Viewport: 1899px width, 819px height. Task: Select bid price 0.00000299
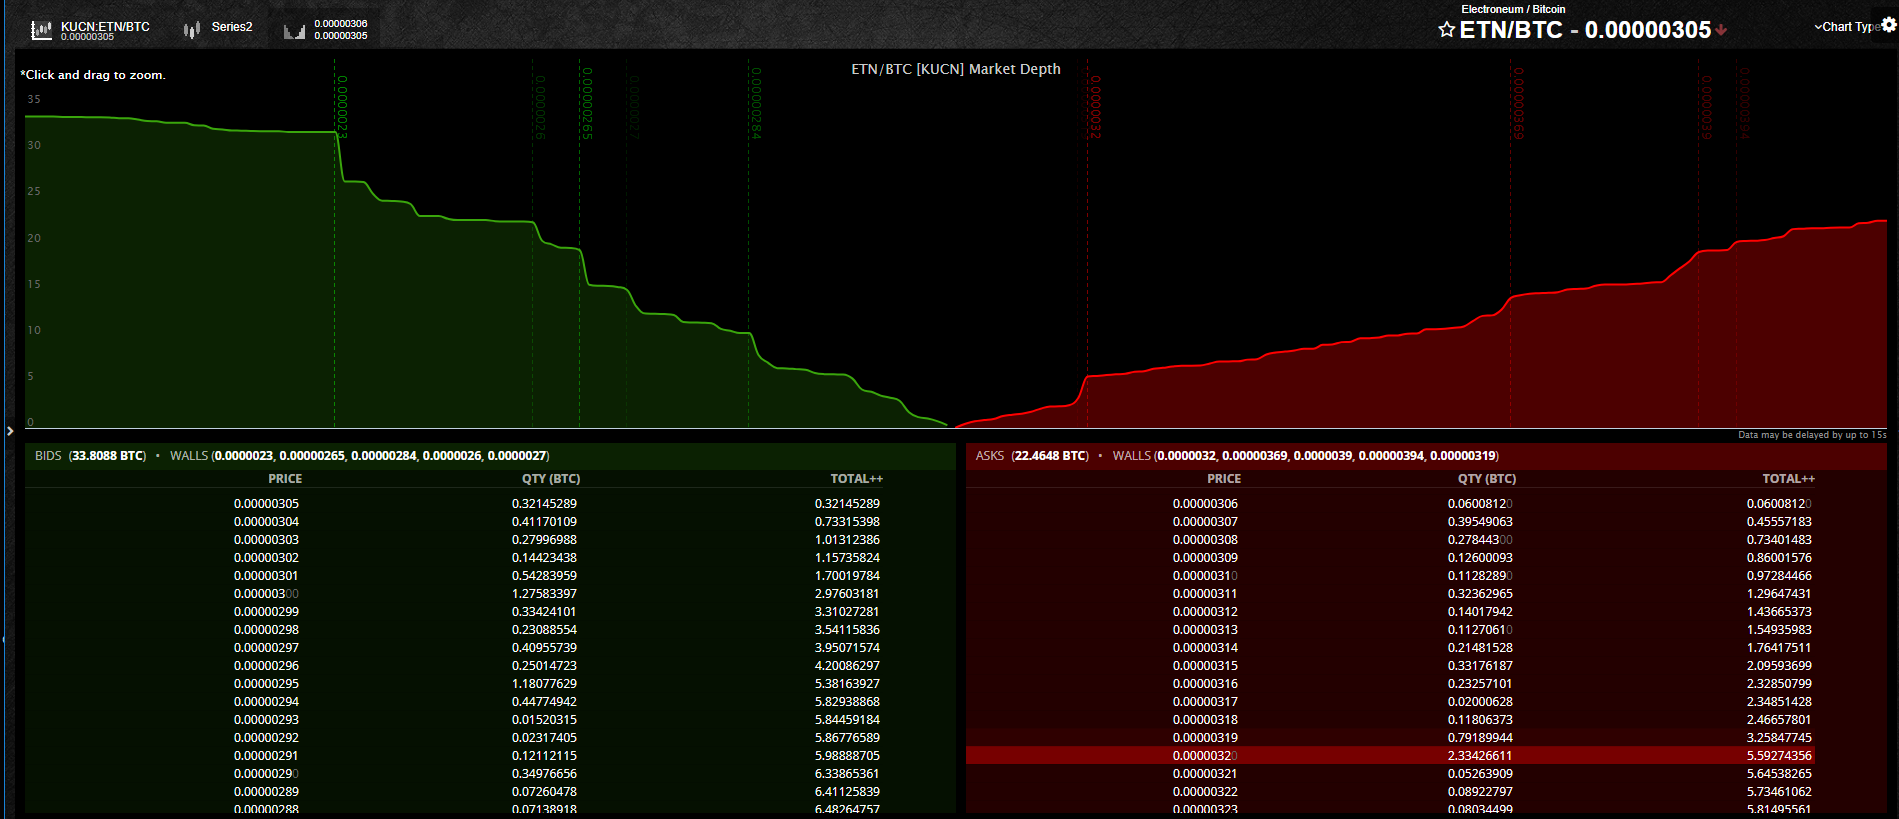click(x=266, y=612)
